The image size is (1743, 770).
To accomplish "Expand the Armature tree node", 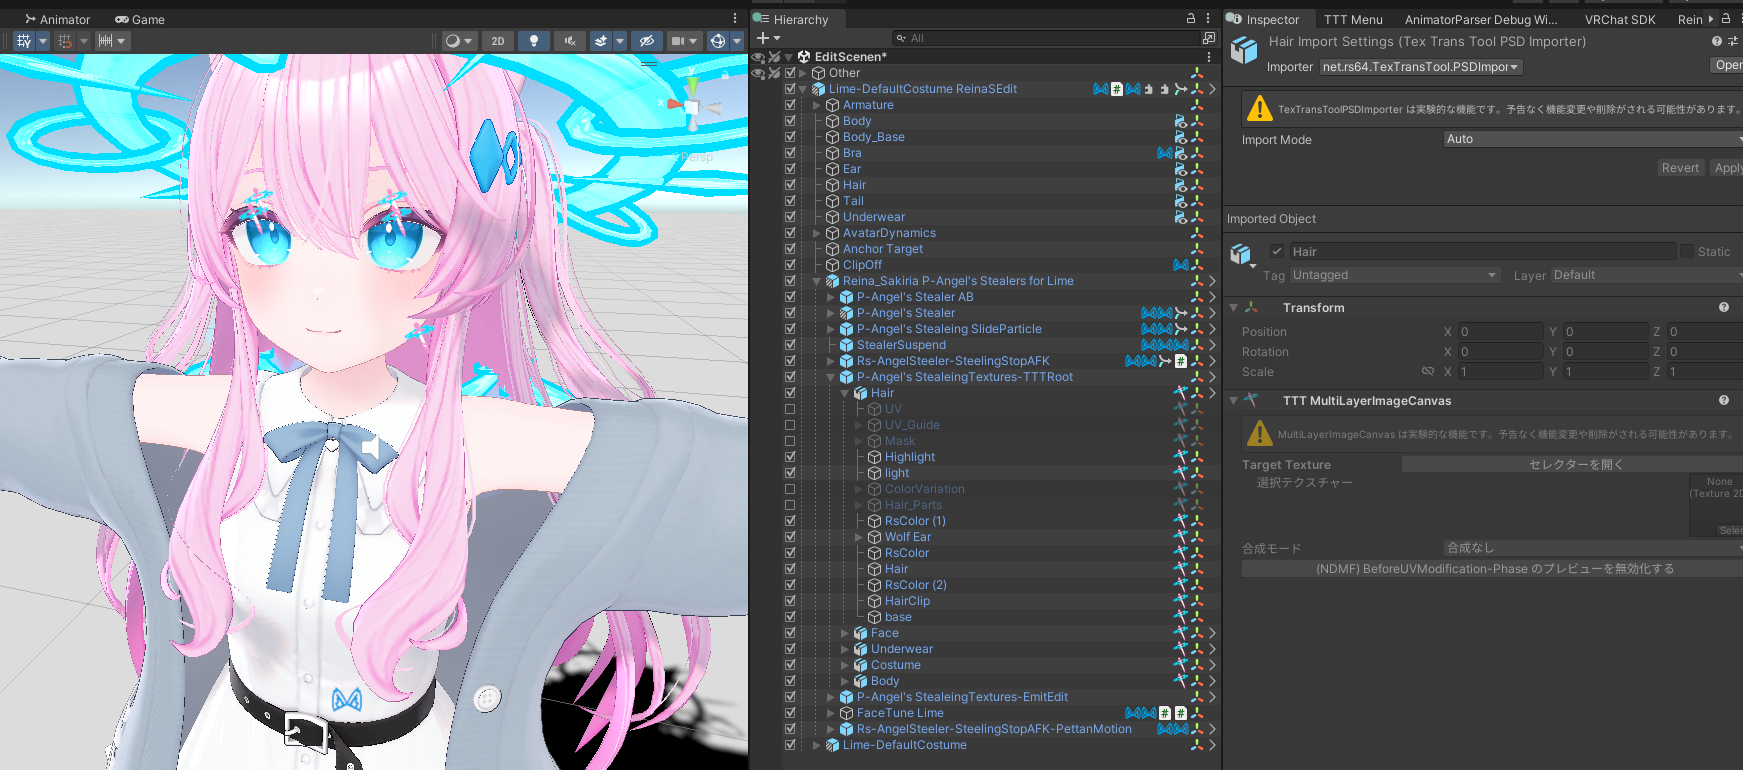I will 817,105.
